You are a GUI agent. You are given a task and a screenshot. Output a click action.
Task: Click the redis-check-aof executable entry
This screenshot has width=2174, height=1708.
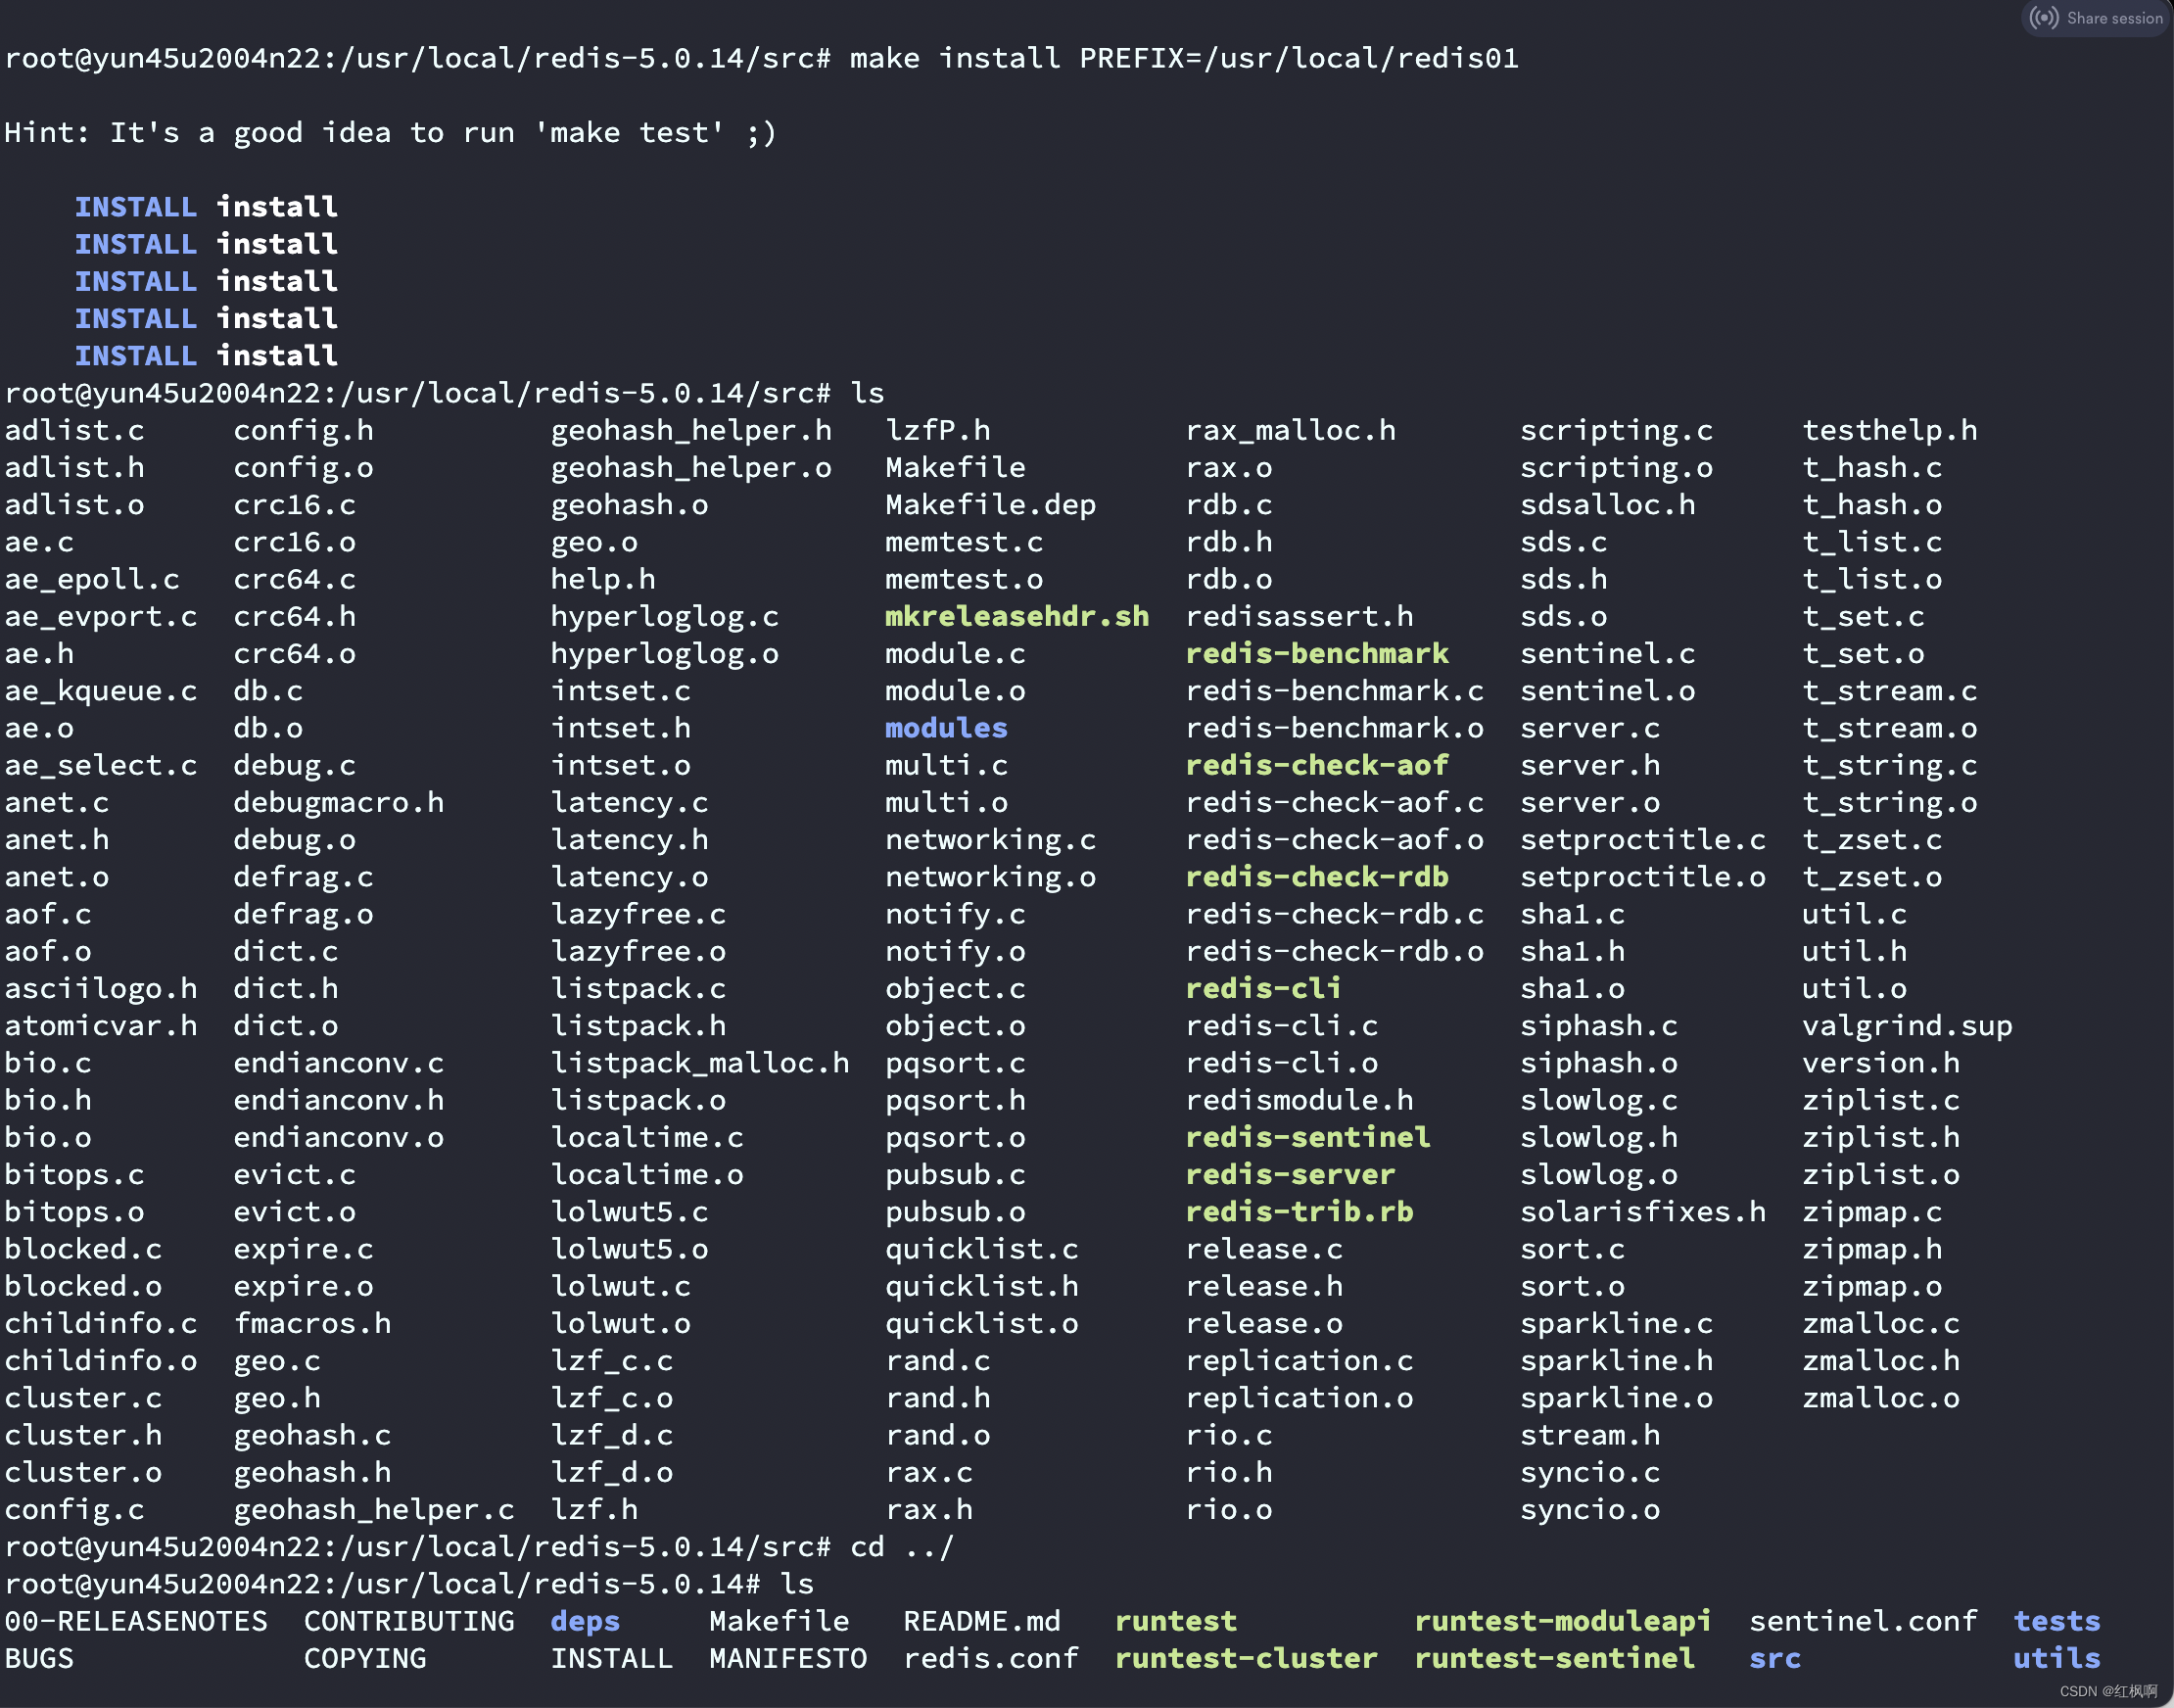click(1316, 765)
